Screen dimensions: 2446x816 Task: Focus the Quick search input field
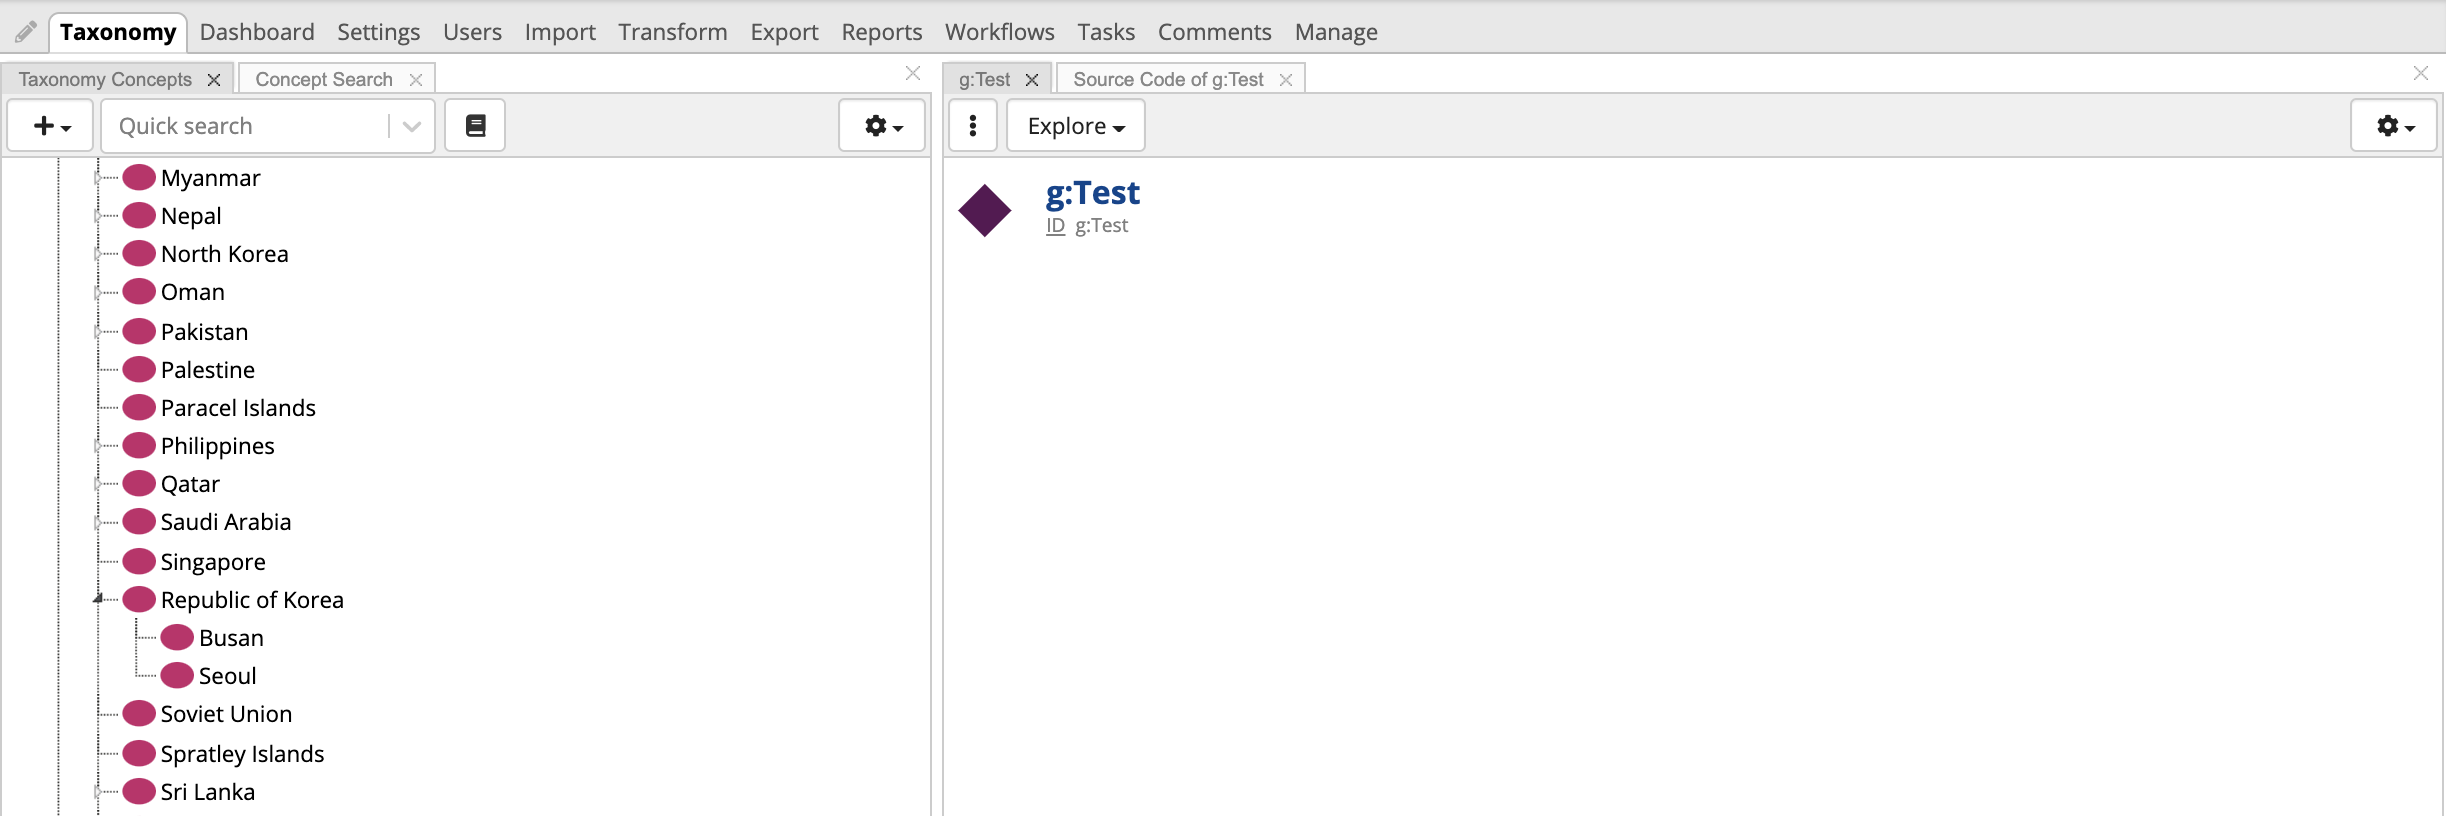point(245,126)
